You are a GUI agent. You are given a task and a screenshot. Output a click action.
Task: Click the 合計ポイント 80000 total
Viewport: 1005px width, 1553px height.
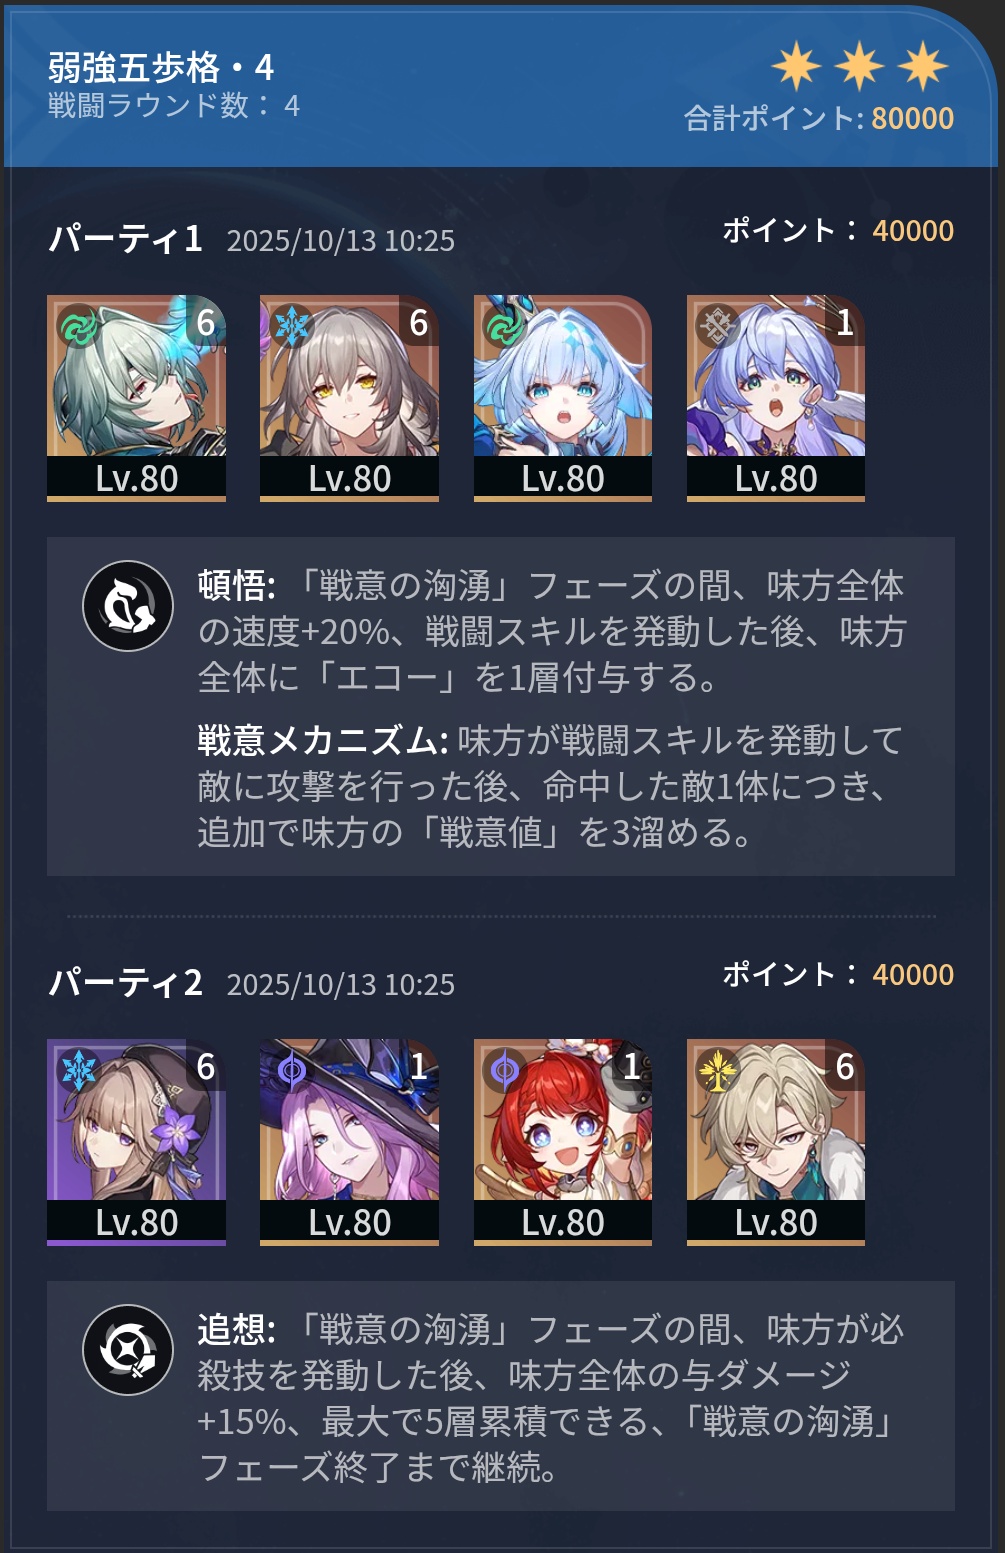[x=819, y=118]
